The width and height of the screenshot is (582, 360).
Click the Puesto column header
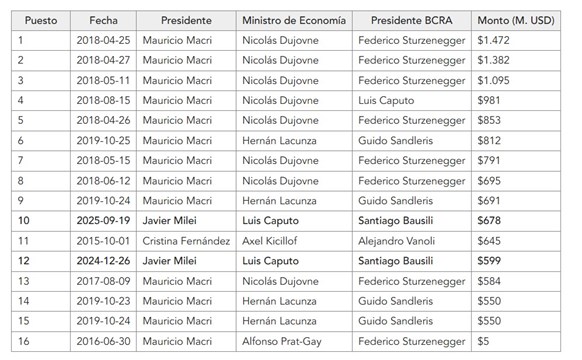41,20
